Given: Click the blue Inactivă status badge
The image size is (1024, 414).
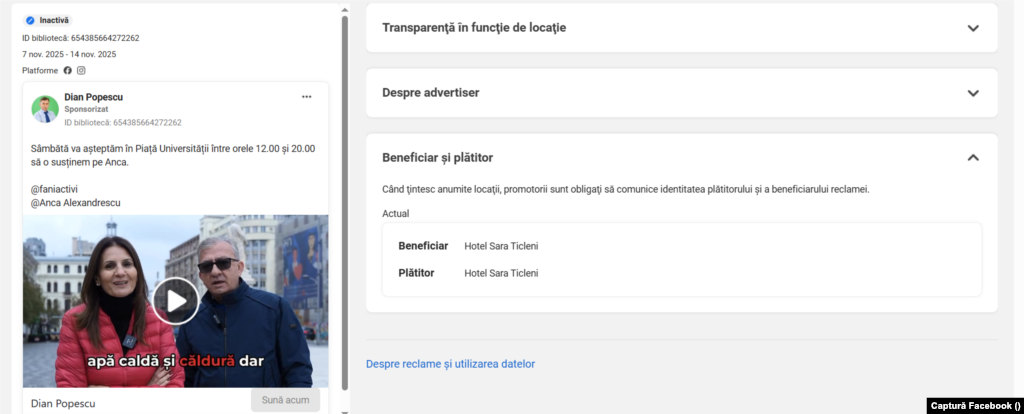Looking at the screenshot, I should 47,20.
